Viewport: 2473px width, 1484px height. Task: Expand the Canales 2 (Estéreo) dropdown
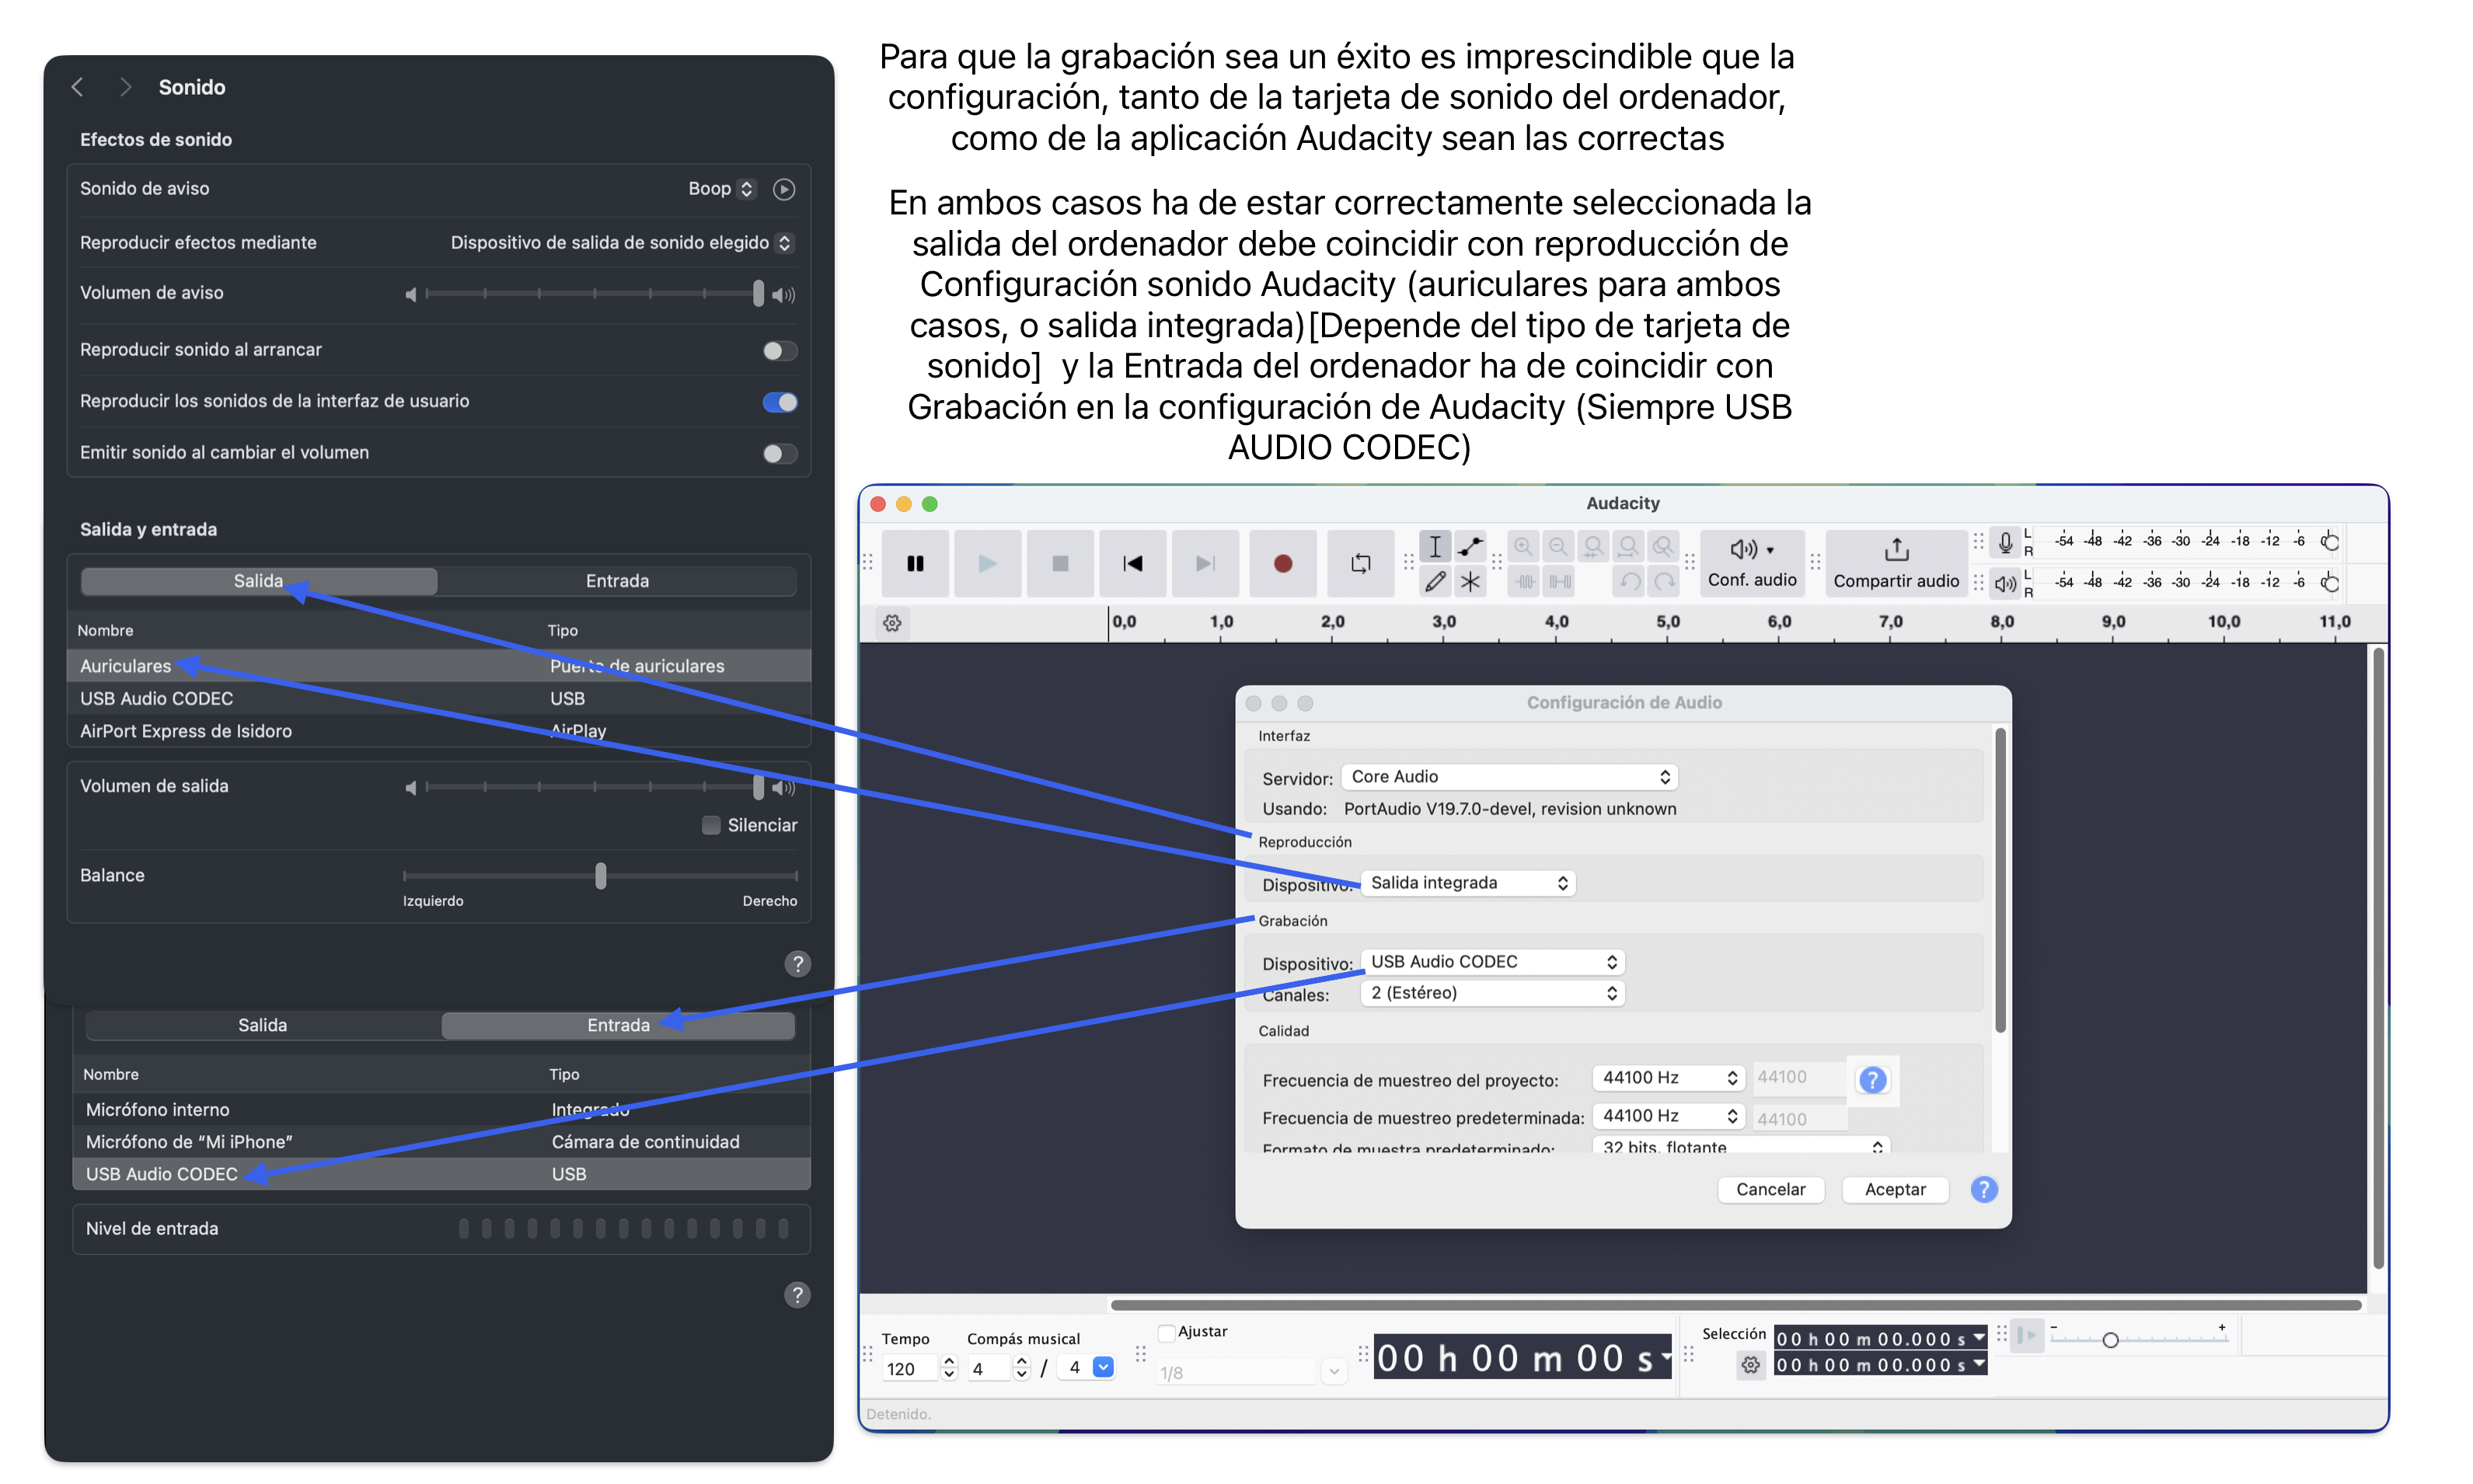[1492, 993]
